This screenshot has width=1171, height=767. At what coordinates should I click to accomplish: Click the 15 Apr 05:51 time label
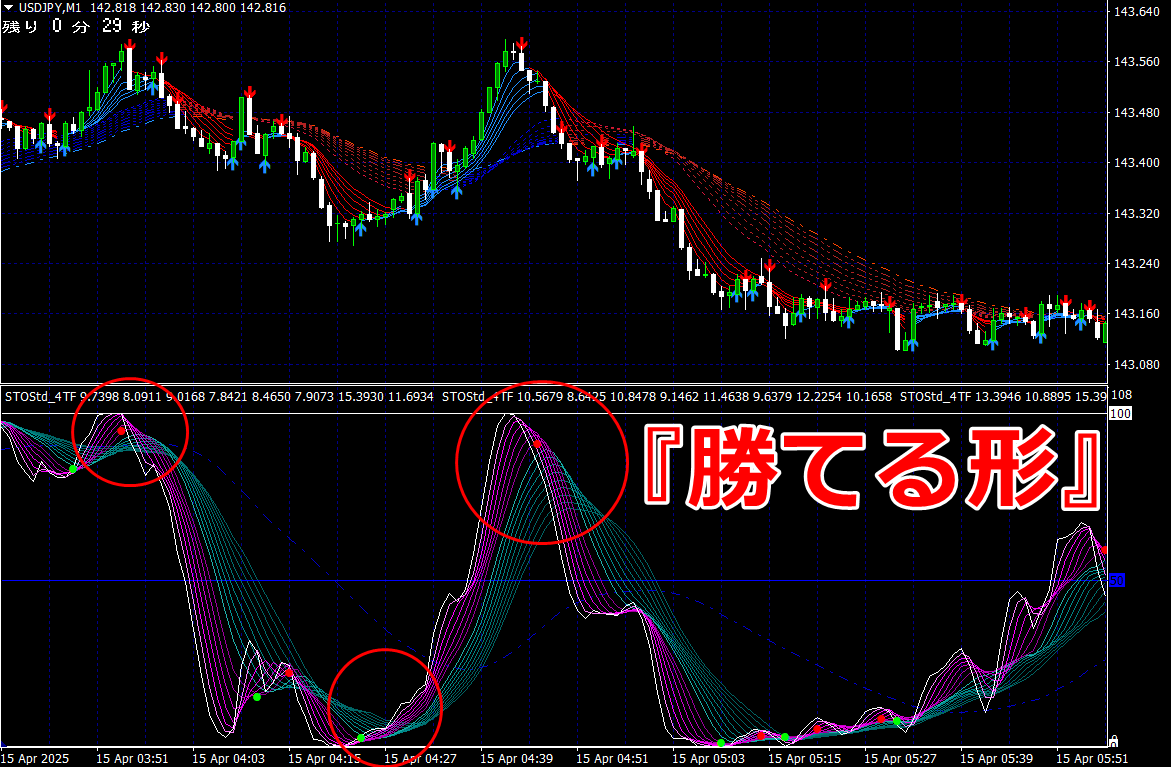click(1092, 759)
